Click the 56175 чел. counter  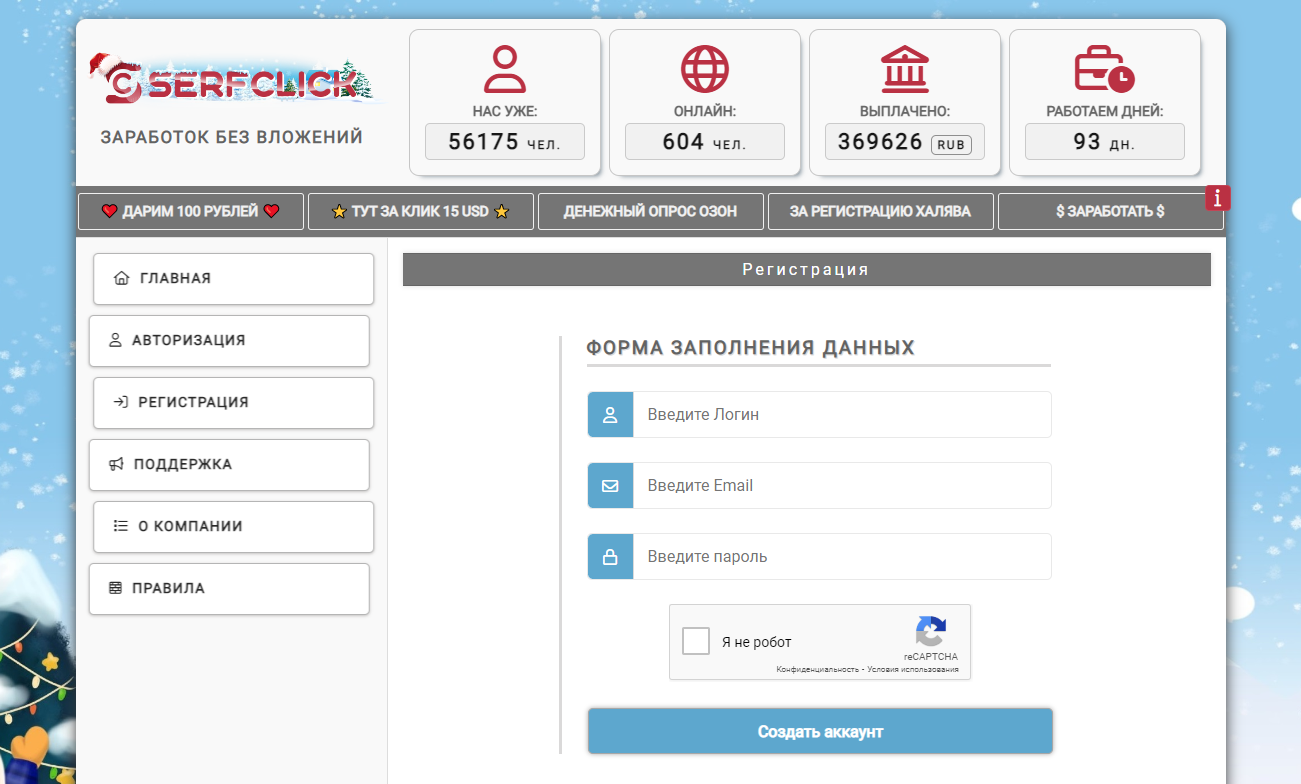(504, 142)
